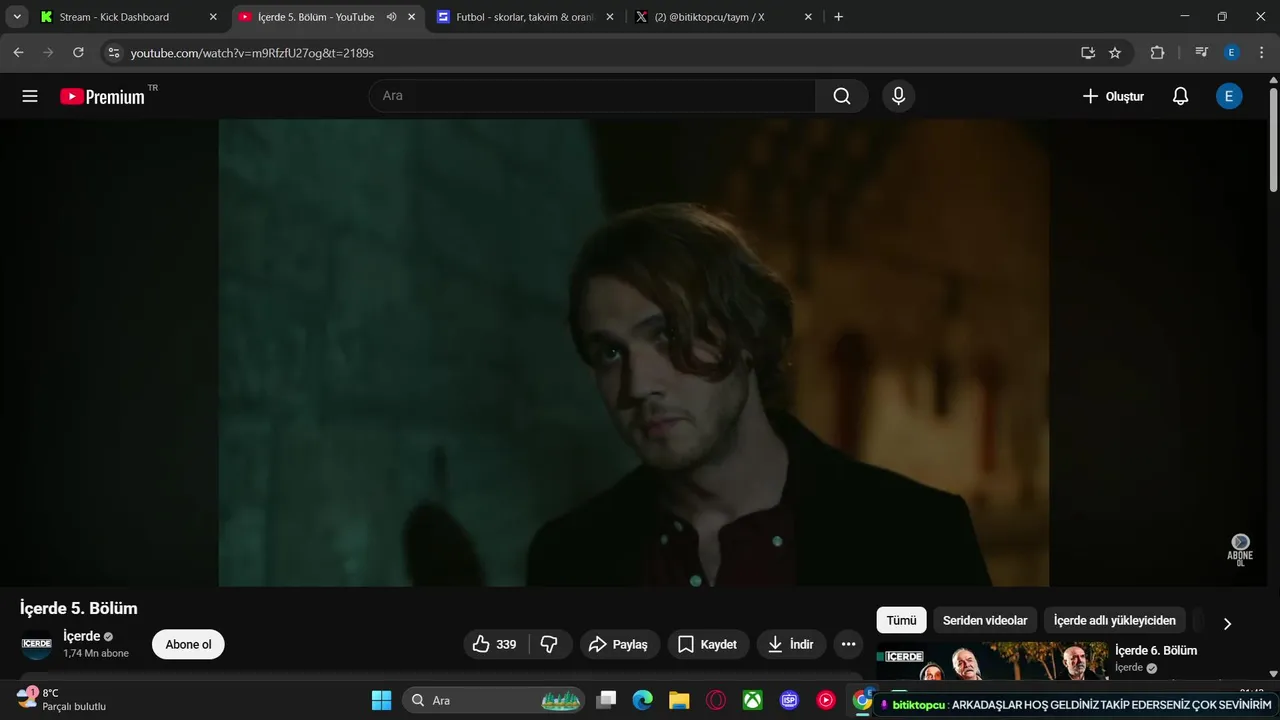Click the search magnifier button
The image size is (1280, 720).
842,96
